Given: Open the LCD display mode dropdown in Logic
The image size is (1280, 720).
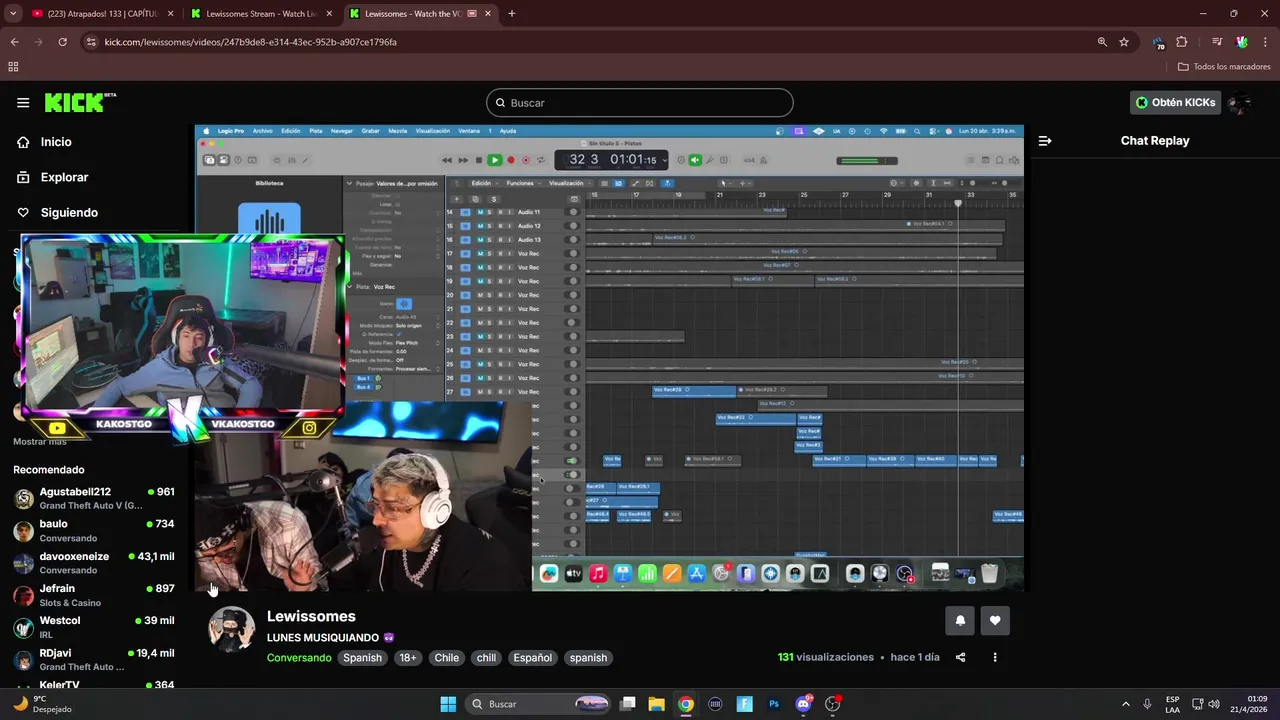Looking at the screenshot, I should (x=664, y=160).
